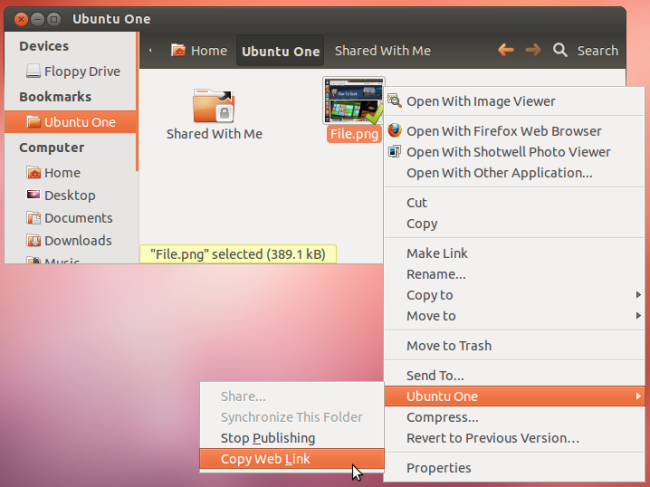
Task: Expand the Copy to submenu arrow
Action: point(638,295)
